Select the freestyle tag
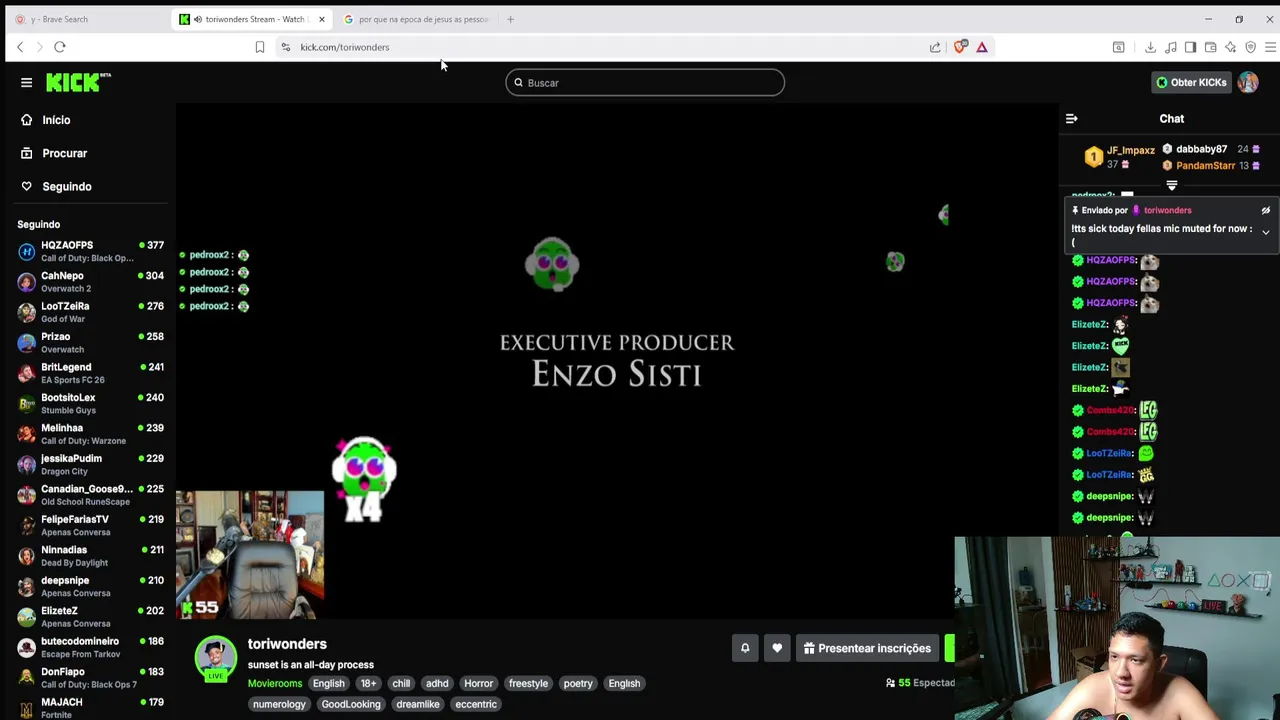 [528, 683]
